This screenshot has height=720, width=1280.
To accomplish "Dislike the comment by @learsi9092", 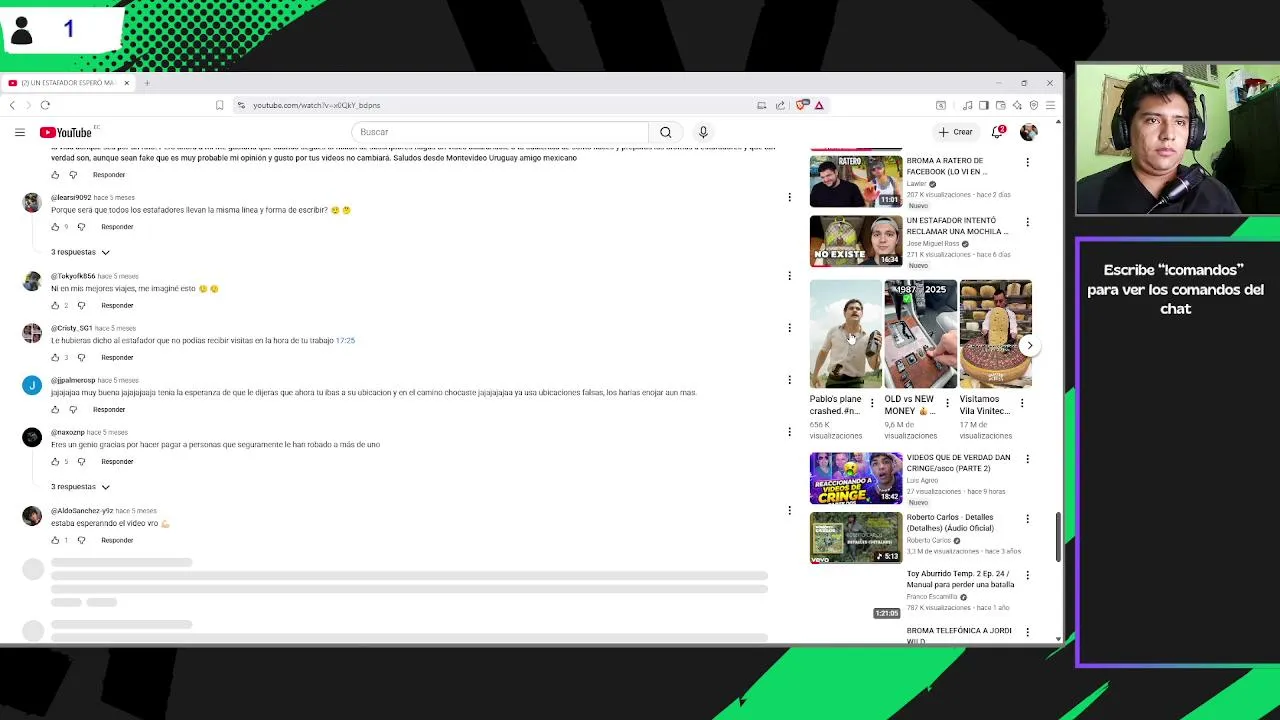I will tap(81, 227).
